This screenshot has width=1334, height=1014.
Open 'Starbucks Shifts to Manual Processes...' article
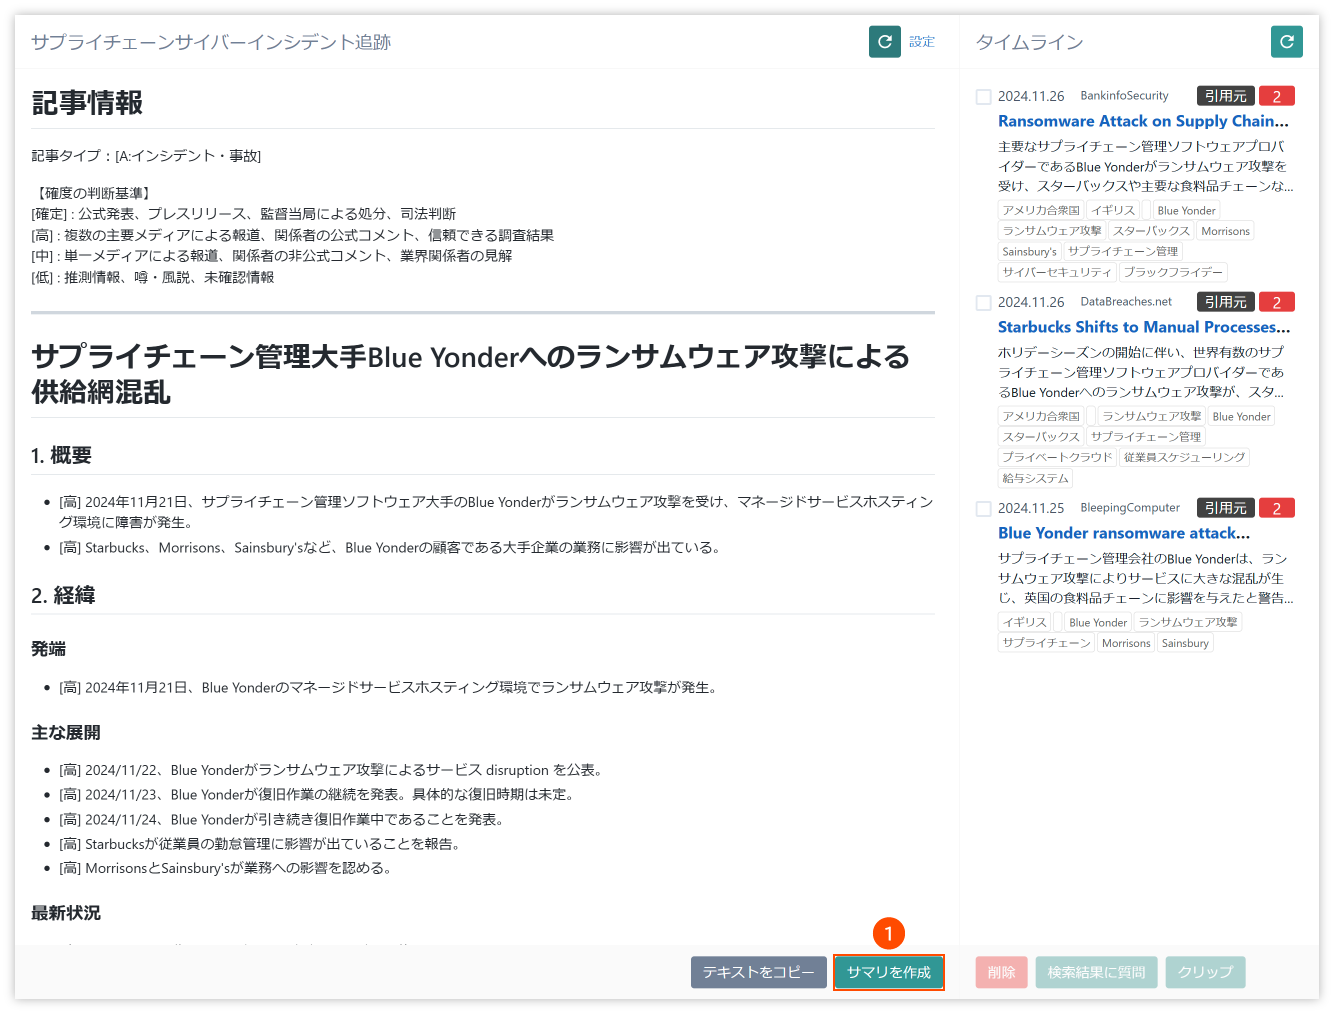click(x=1144, y=327)
